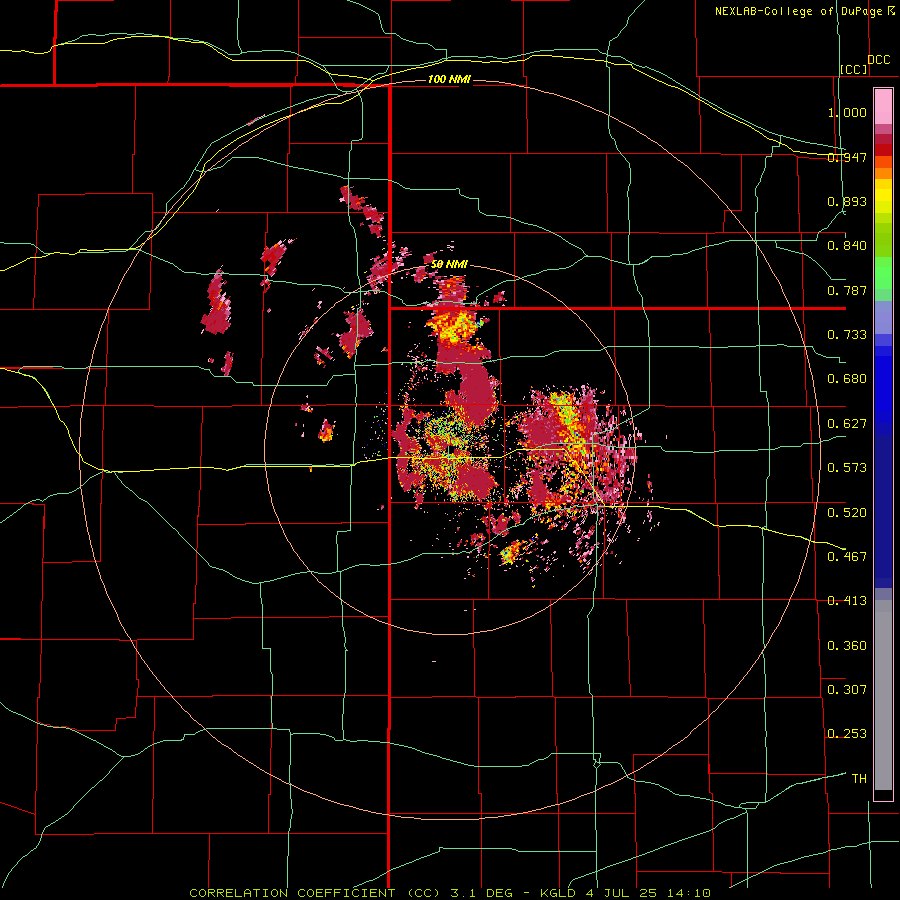Click the 0.840 scale value

(847, 246)
